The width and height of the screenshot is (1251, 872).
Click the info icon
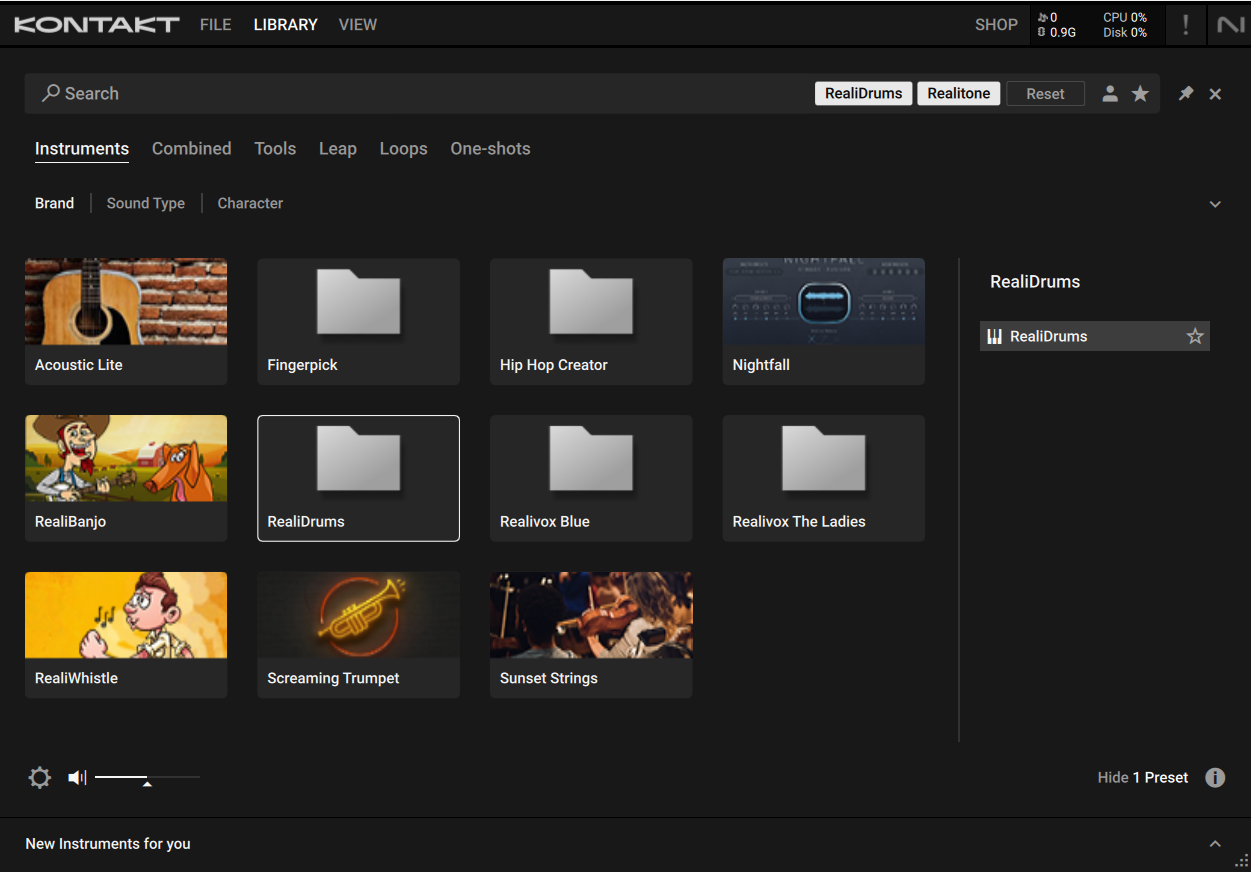click(x=1215, y=777)
